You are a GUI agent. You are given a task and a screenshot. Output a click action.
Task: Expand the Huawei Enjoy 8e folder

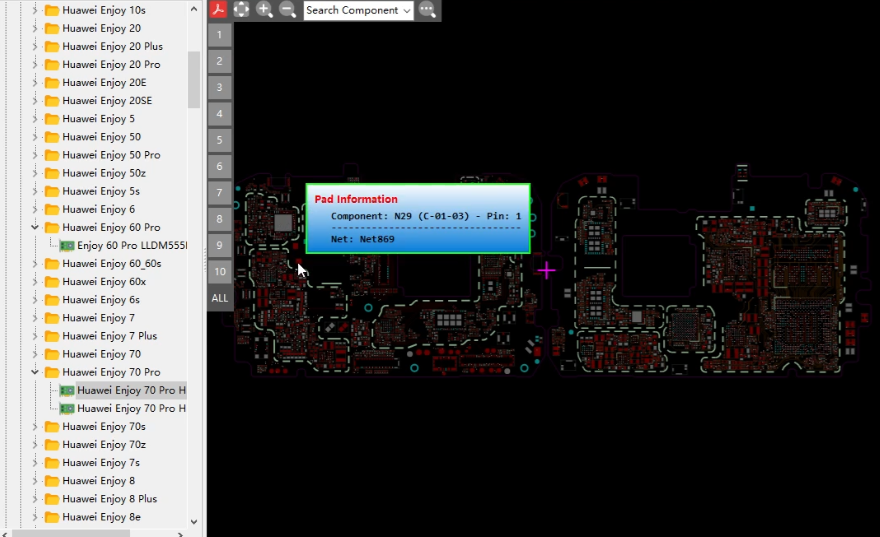(x=35, y=517)
